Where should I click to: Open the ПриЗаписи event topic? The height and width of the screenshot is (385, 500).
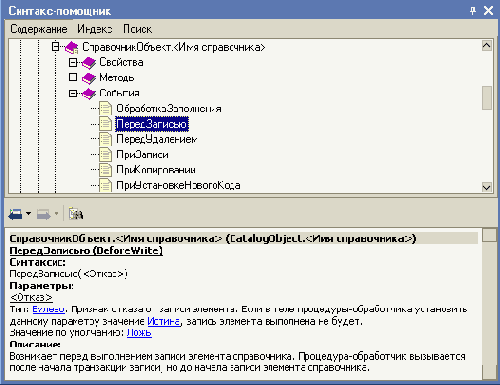tap(142, 155)
